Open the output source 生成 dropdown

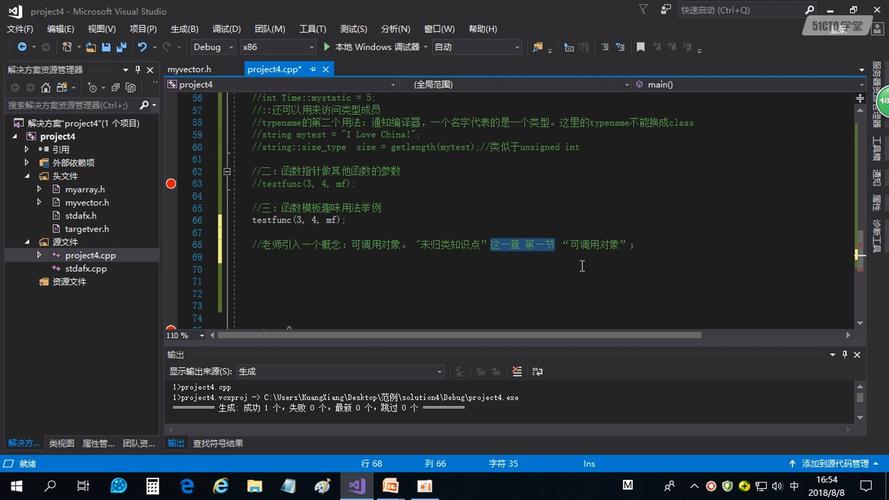pyautogui.click(x=340, y=371)
